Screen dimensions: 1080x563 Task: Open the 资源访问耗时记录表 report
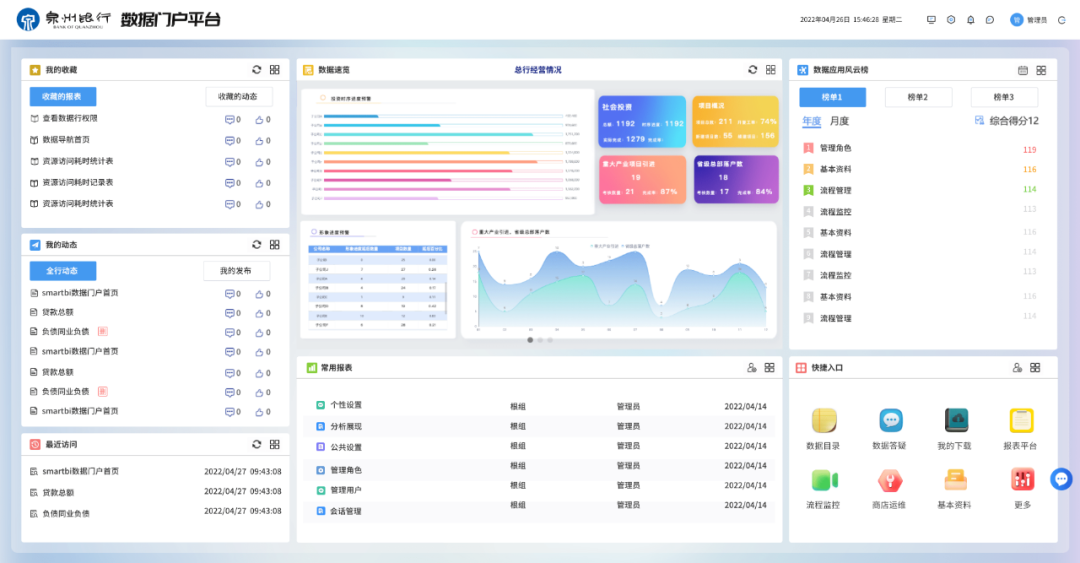[78, 183]
